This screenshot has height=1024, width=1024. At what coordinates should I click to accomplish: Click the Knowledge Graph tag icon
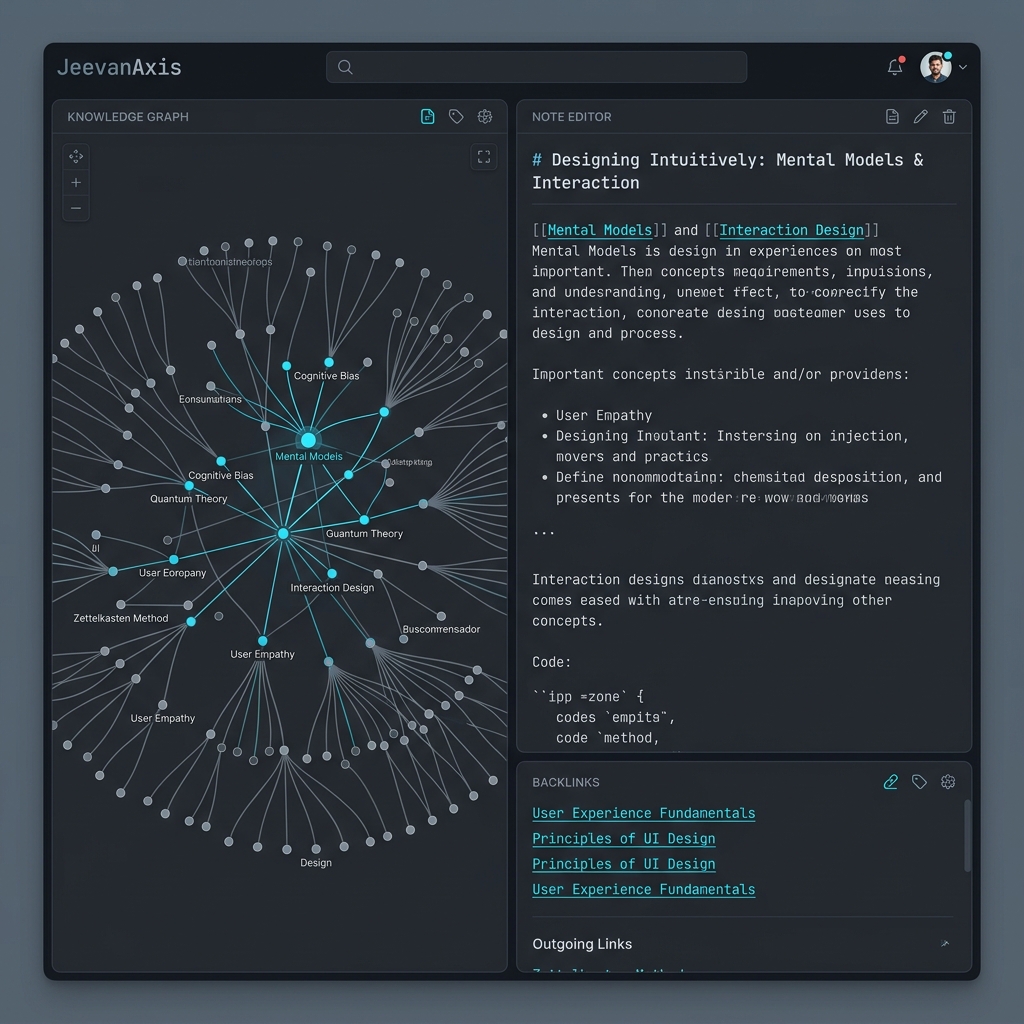point(456,117)
